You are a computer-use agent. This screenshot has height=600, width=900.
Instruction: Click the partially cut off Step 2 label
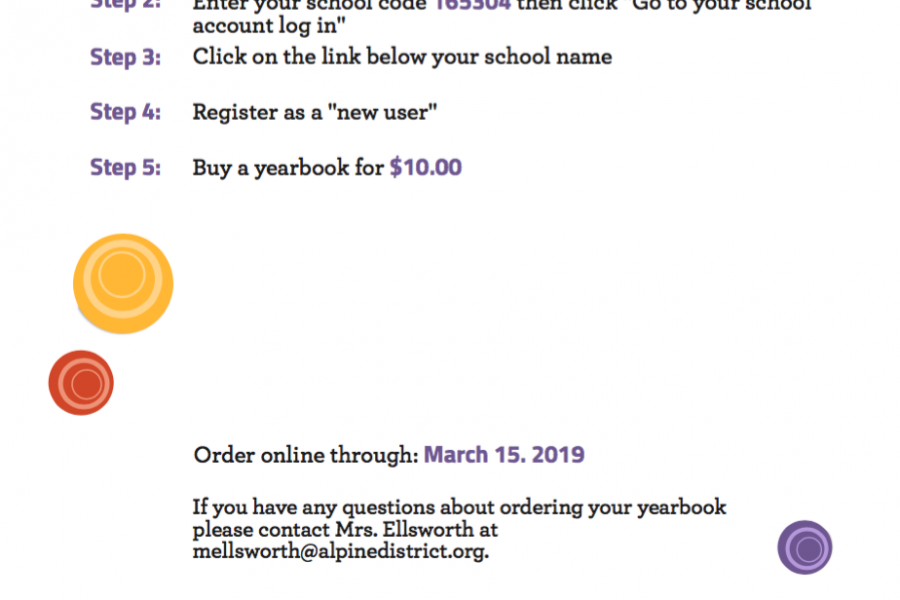click(125, 5)
